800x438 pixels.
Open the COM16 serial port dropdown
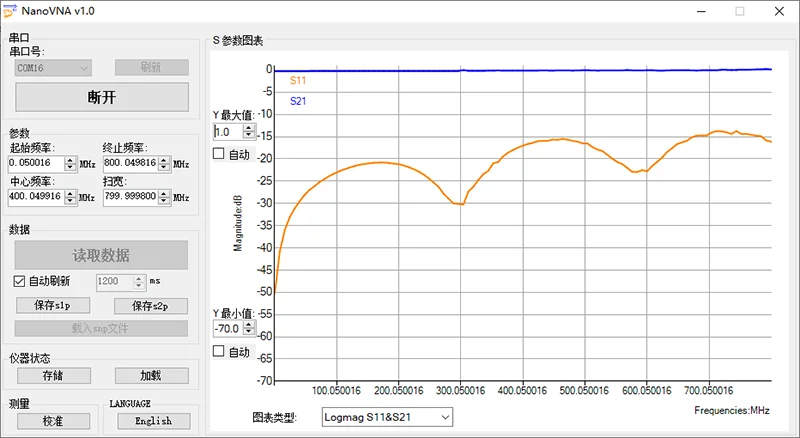tap(53, 68)
